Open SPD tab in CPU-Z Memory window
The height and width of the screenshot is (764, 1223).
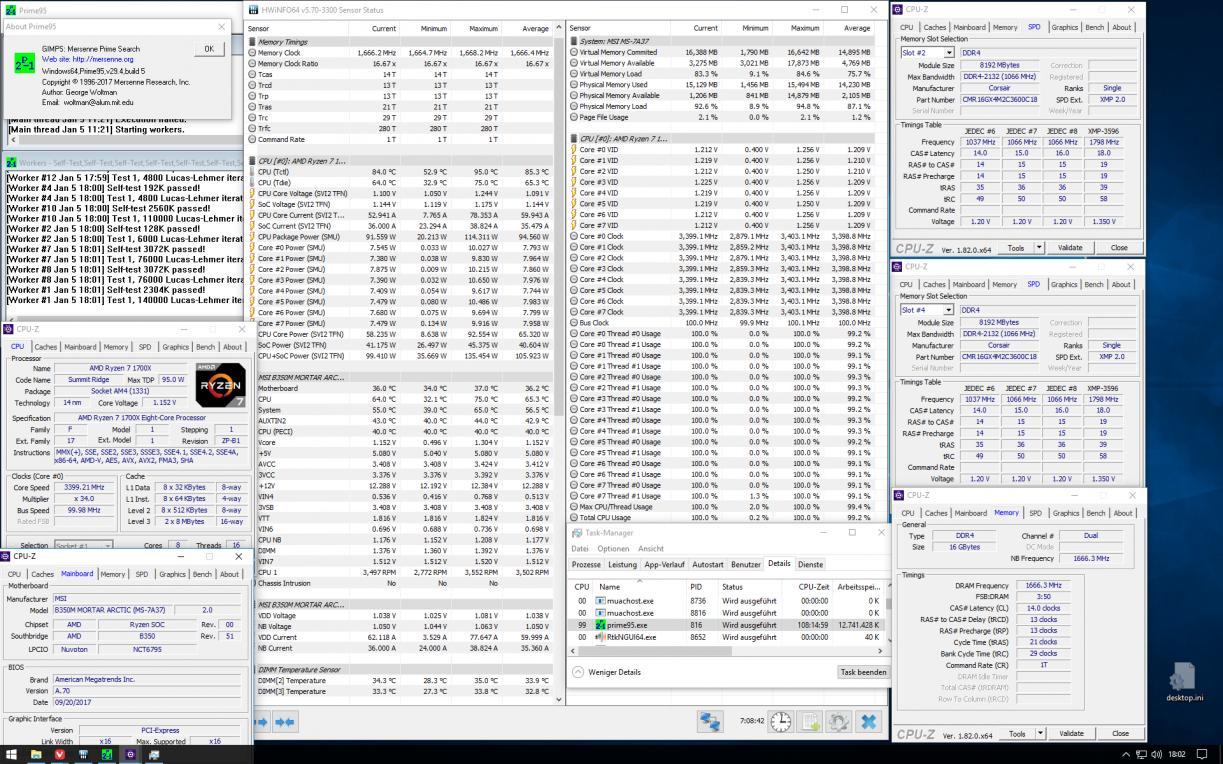(1035, 513)
